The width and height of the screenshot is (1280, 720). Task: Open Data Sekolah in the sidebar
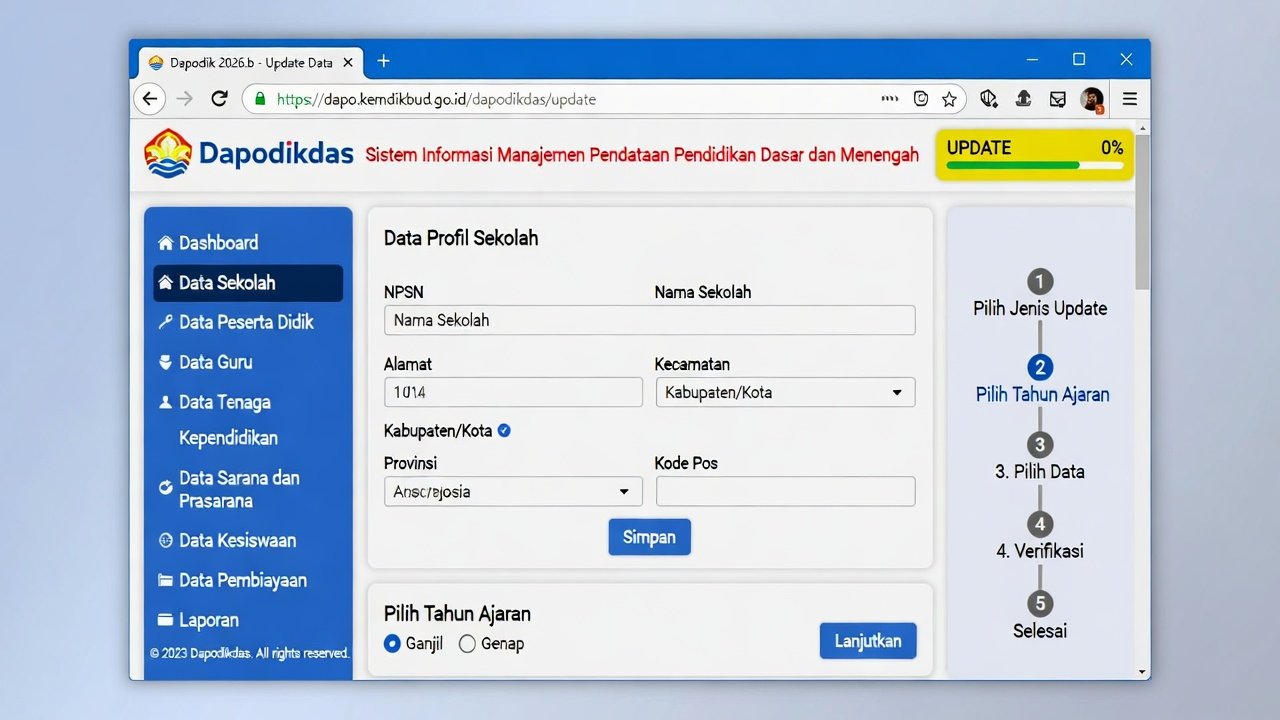pyautogui.click(x=248, y=283)
